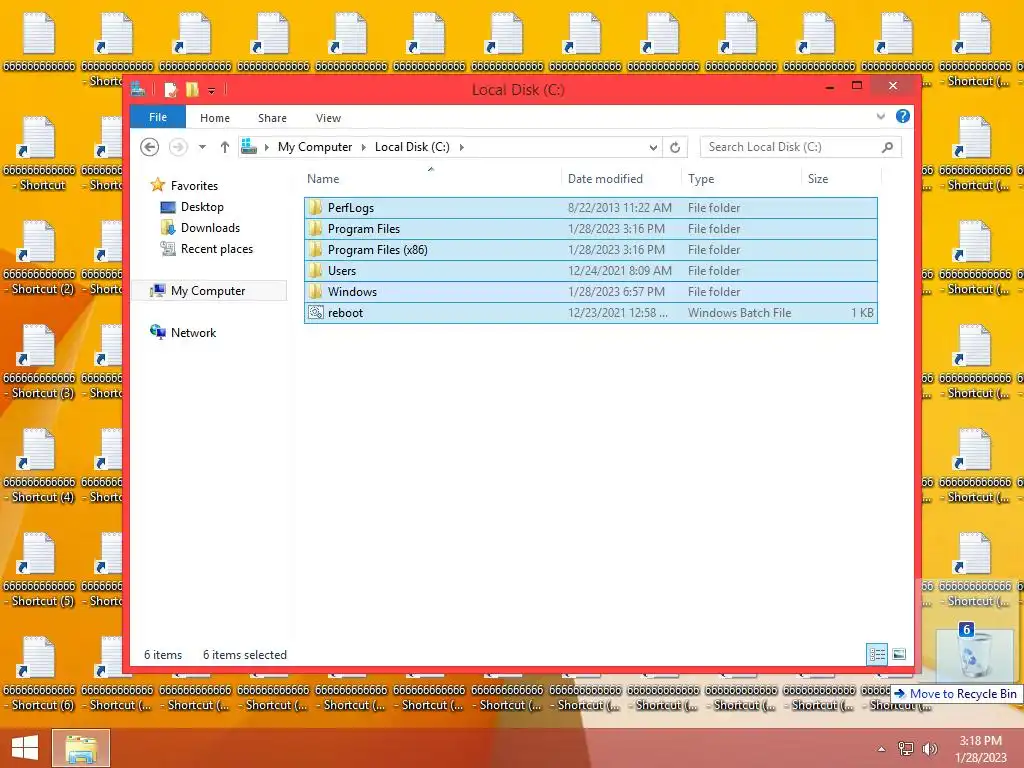
Task: Switch to Large icons view button
Action: coord(899,654)
